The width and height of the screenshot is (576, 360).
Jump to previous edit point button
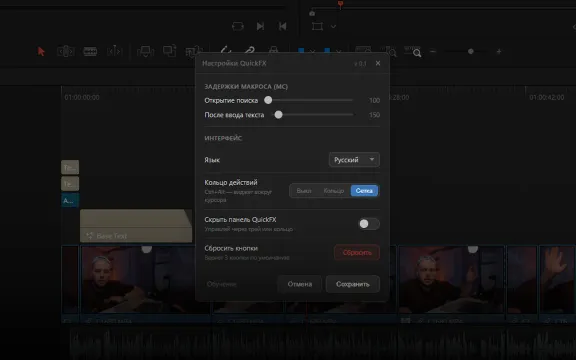point(282,26)
